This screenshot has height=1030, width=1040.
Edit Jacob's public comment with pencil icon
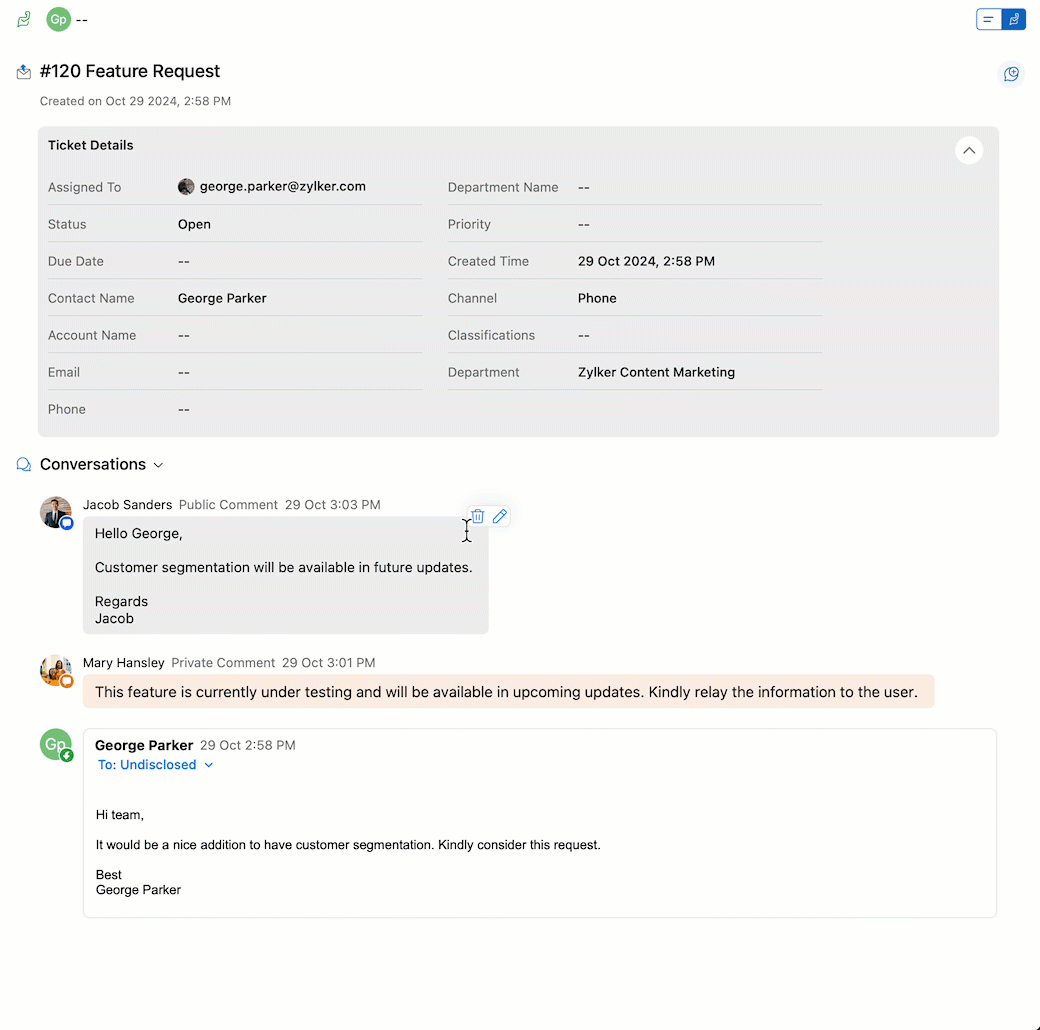[x=499, y=516]
